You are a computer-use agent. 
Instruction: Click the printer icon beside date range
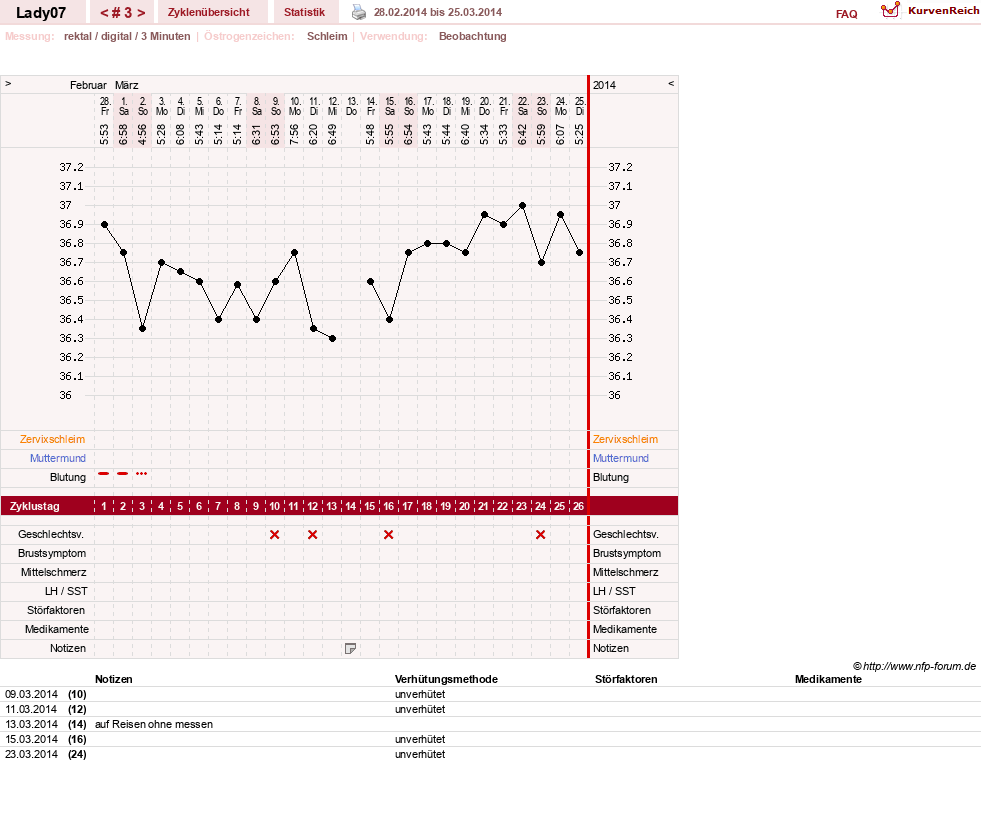358,12
